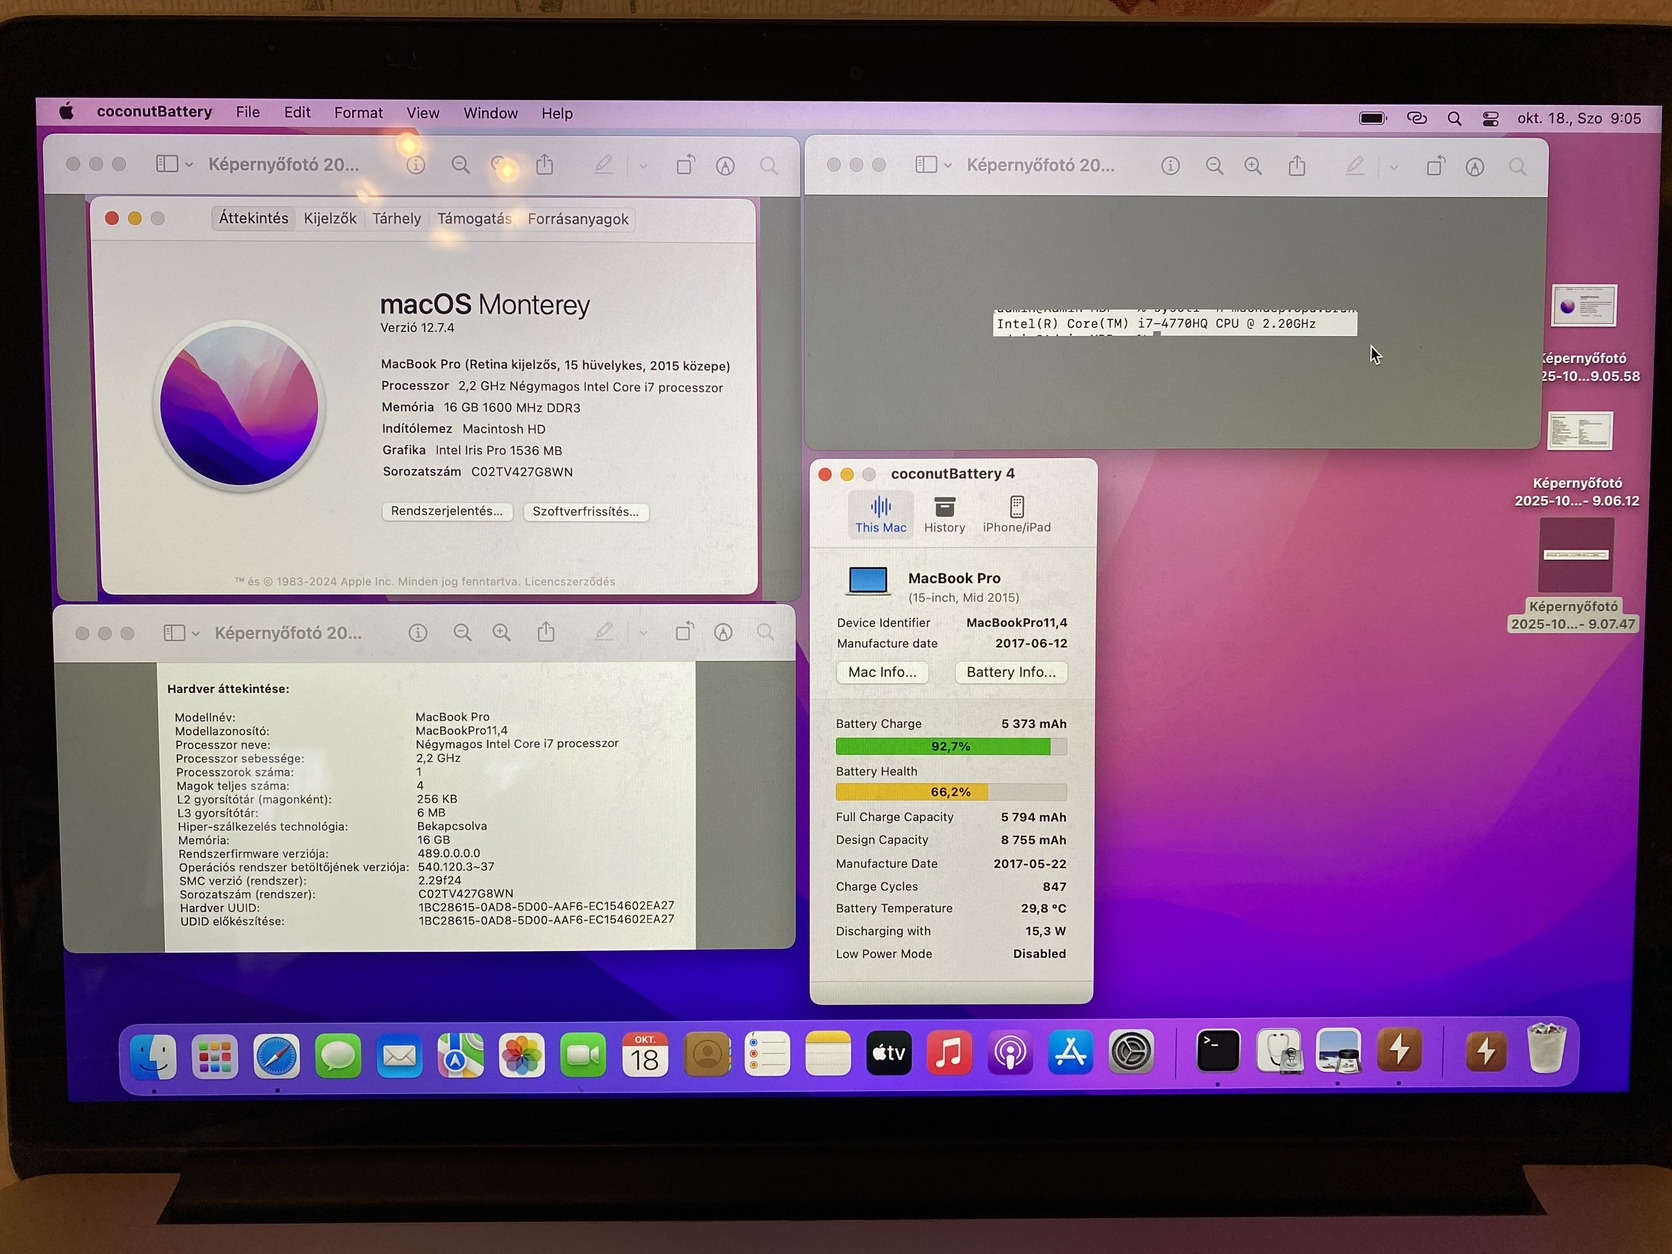Image resolution: width=1672 pixels, height=1254 pixels.
Task: Open the Inspector in the Intel CPU Preview window
Action: tap(1170, 166)
